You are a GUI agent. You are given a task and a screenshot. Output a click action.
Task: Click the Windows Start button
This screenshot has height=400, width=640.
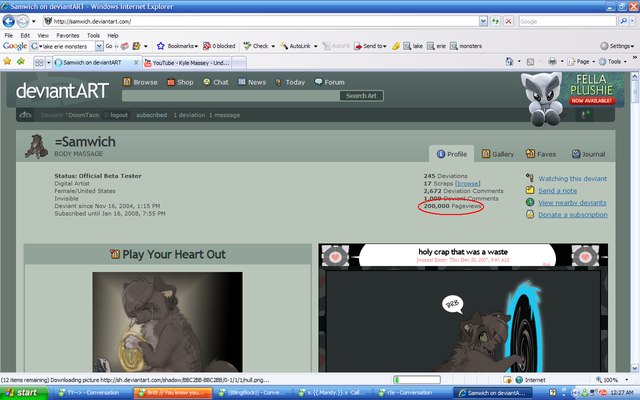(24, 393)
